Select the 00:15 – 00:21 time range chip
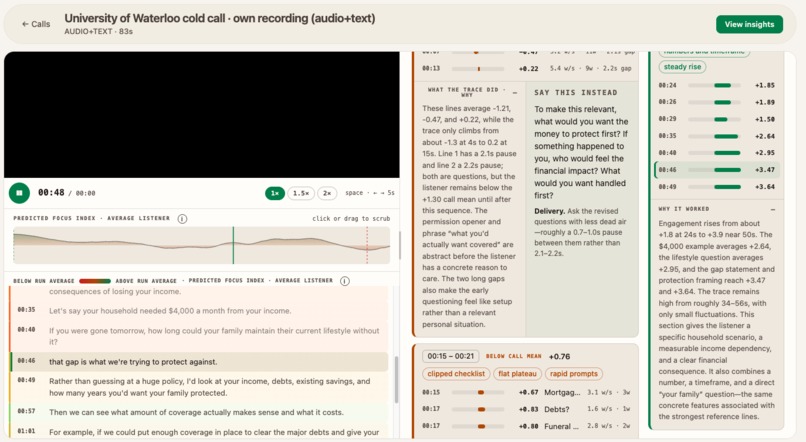 pyautogui.click(x=450, y=356)
